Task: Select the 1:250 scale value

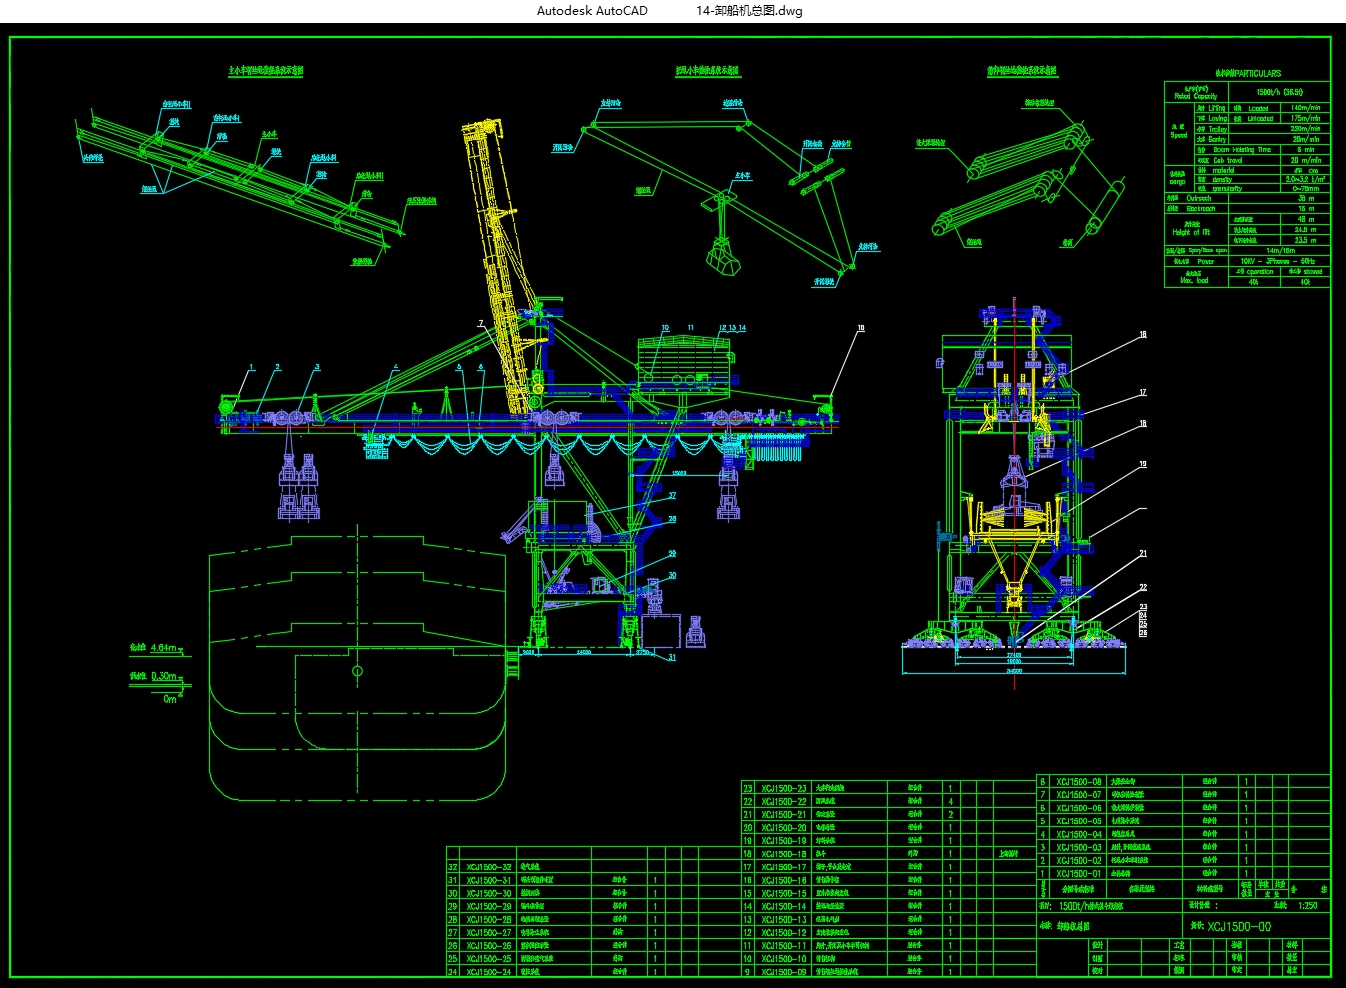Action: coord(1308,906)
